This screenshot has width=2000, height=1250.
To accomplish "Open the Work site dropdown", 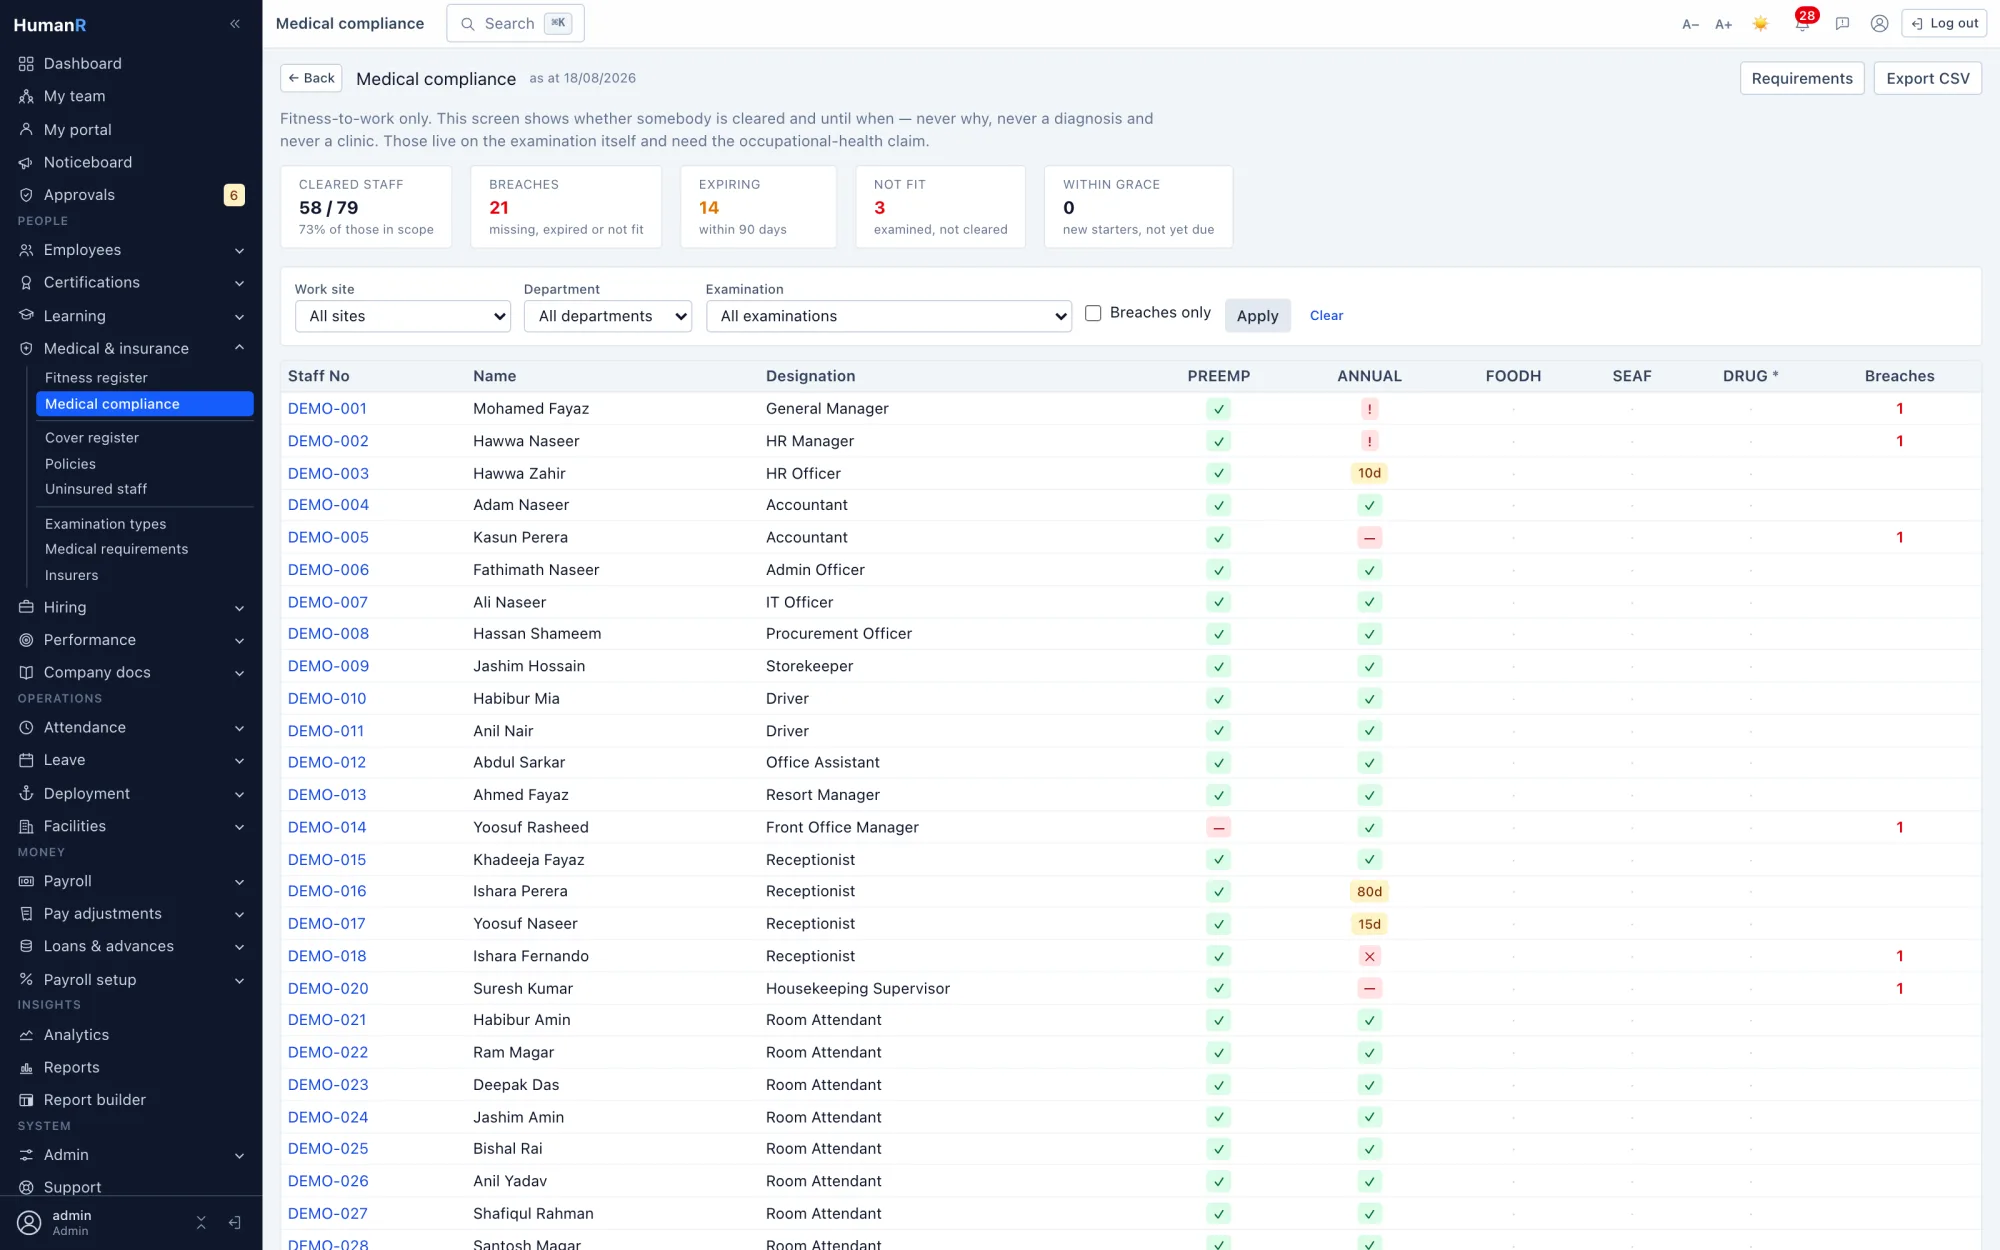I will (x=403, y=316).
